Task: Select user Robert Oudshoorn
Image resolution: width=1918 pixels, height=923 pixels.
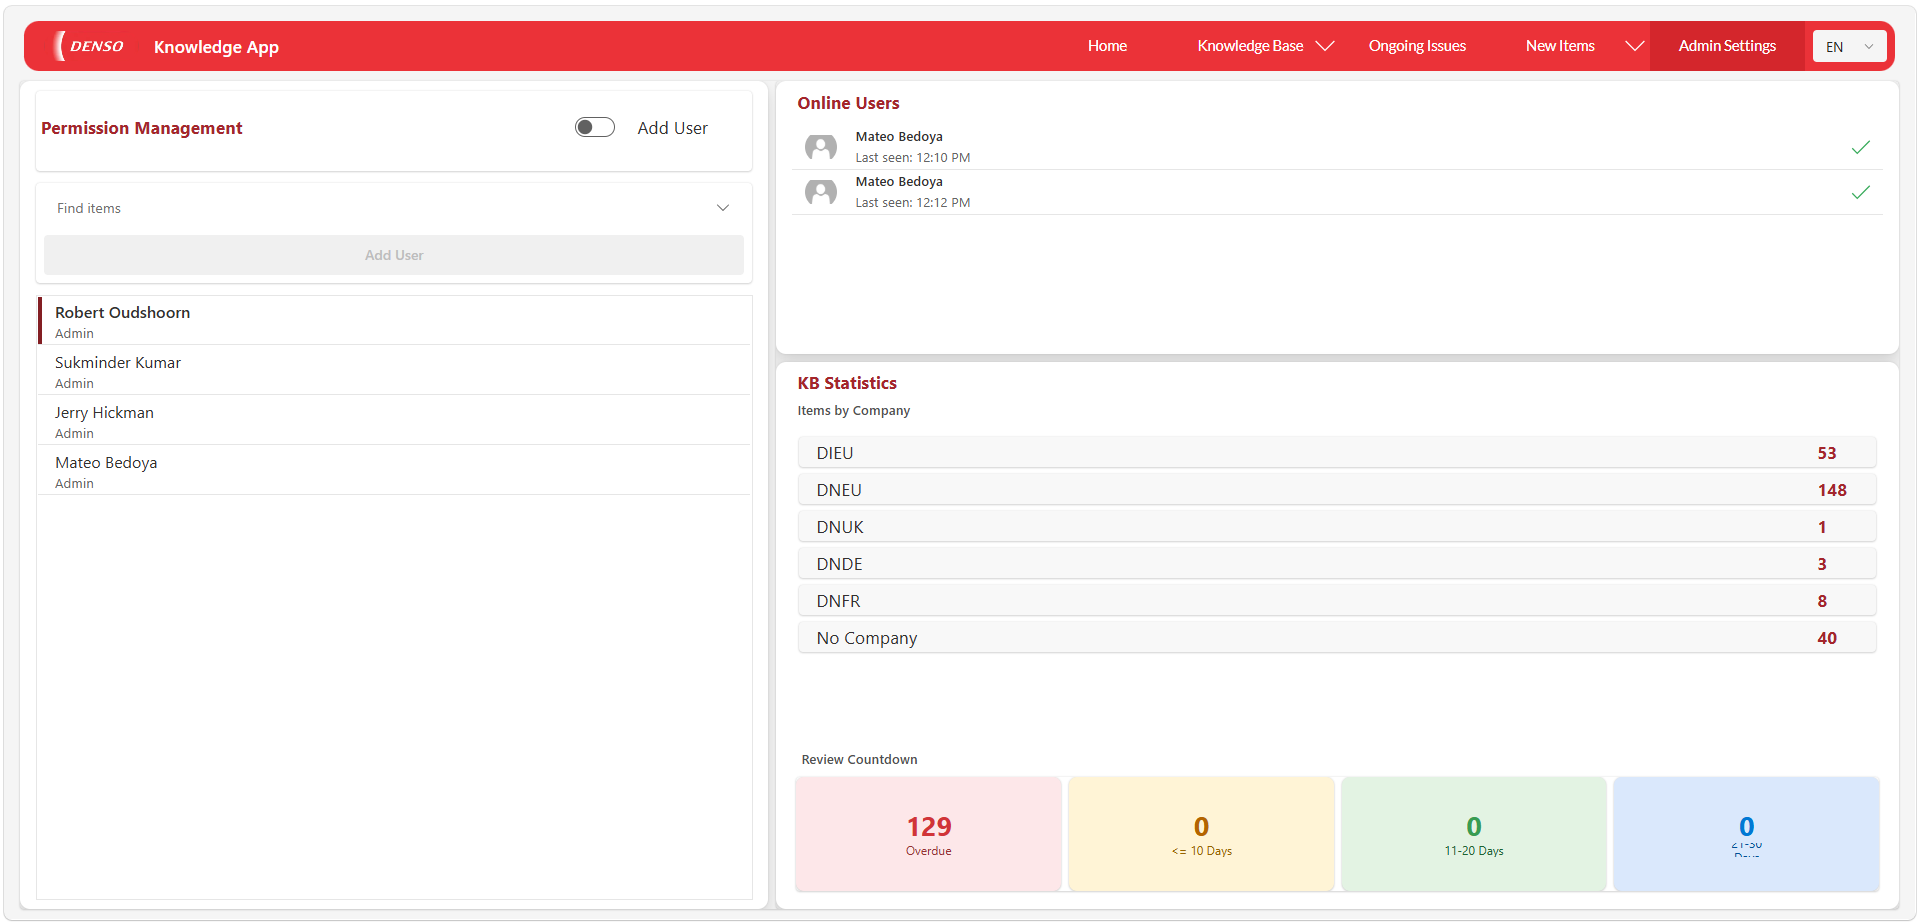Action: [394, 321]
